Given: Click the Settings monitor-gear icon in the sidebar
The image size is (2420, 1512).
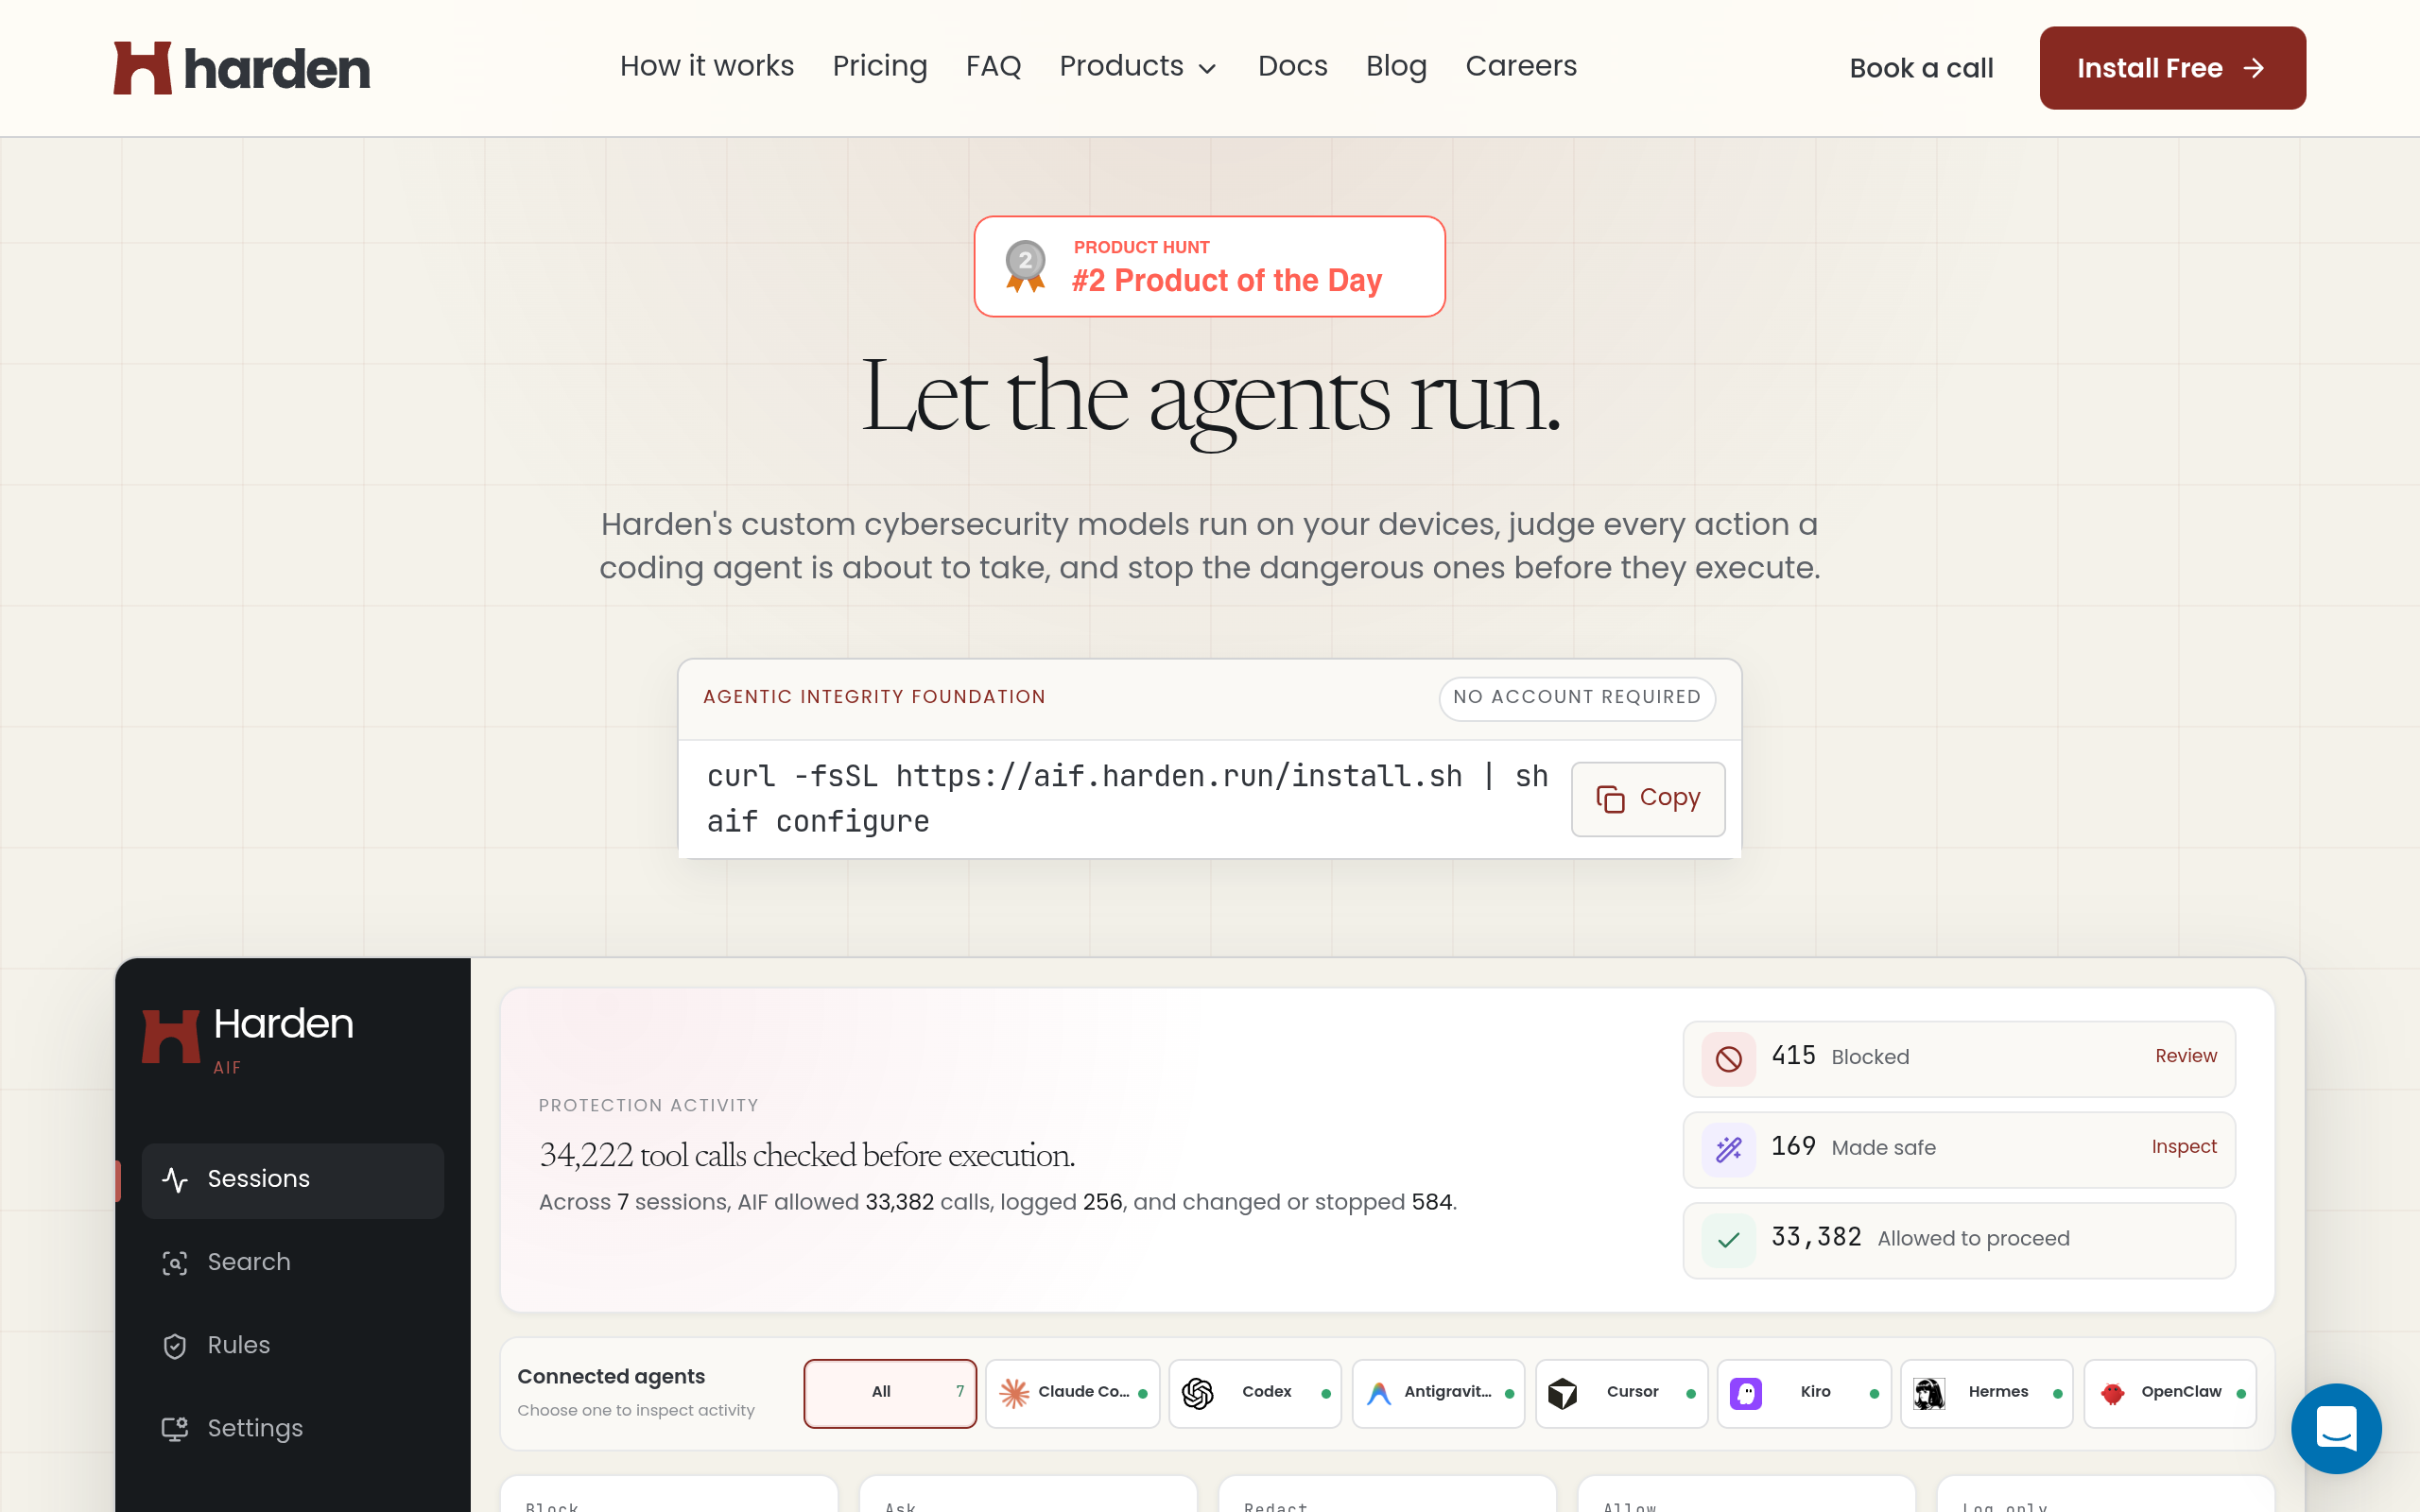Looking at the screenshot, I should (175, 1429).
